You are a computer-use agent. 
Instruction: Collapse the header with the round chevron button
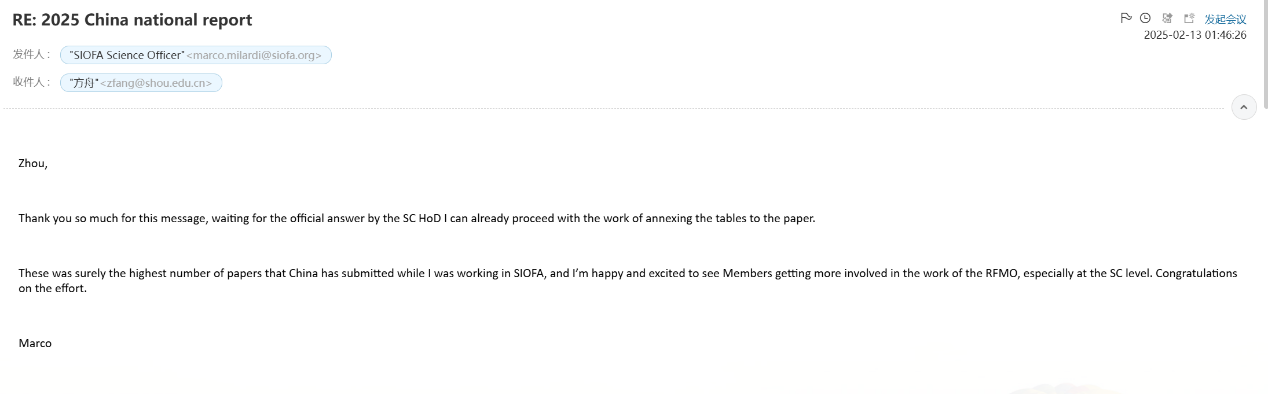click(x=1244, y=107)
